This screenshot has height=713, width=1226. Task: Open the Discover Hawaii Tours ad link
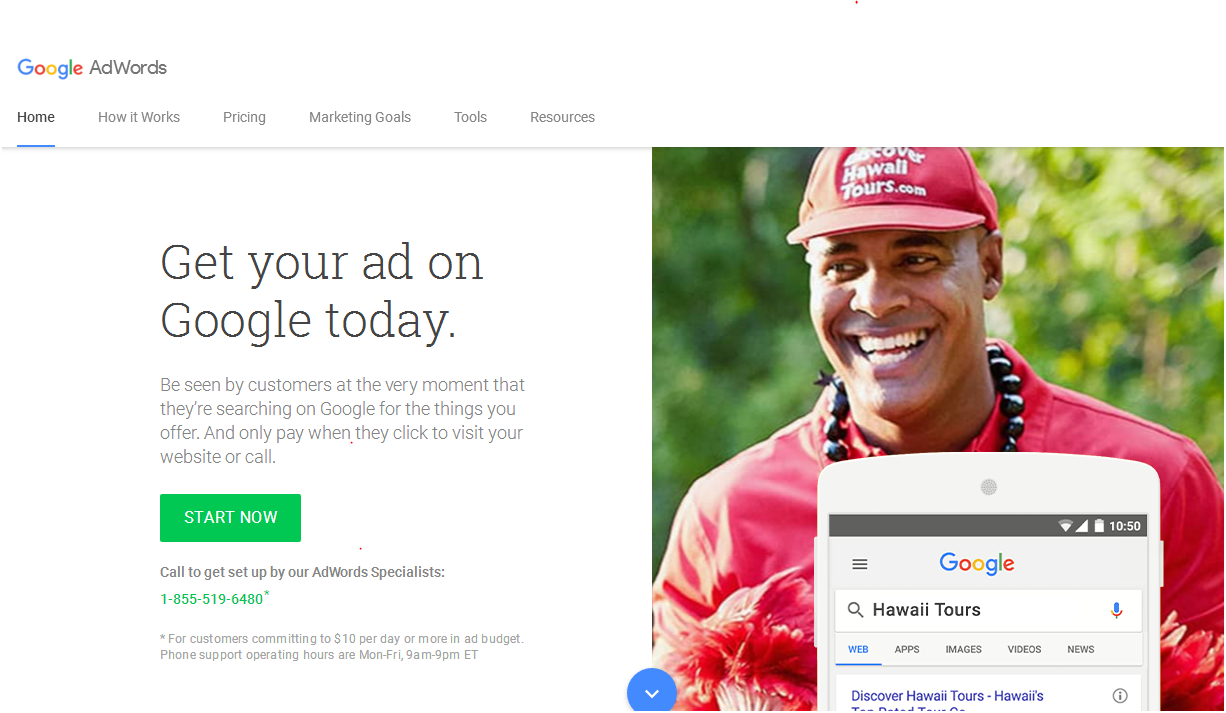(947, 696)
